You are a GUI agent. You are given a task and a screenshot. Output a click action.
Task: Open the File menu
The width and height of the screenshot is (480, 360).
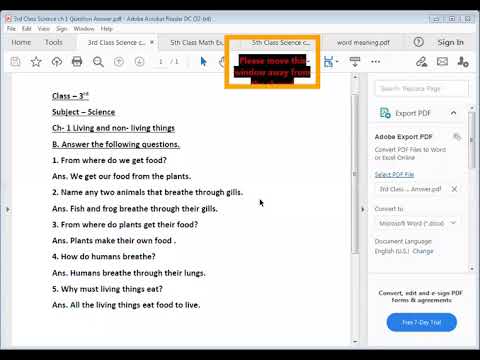[11, 29]
